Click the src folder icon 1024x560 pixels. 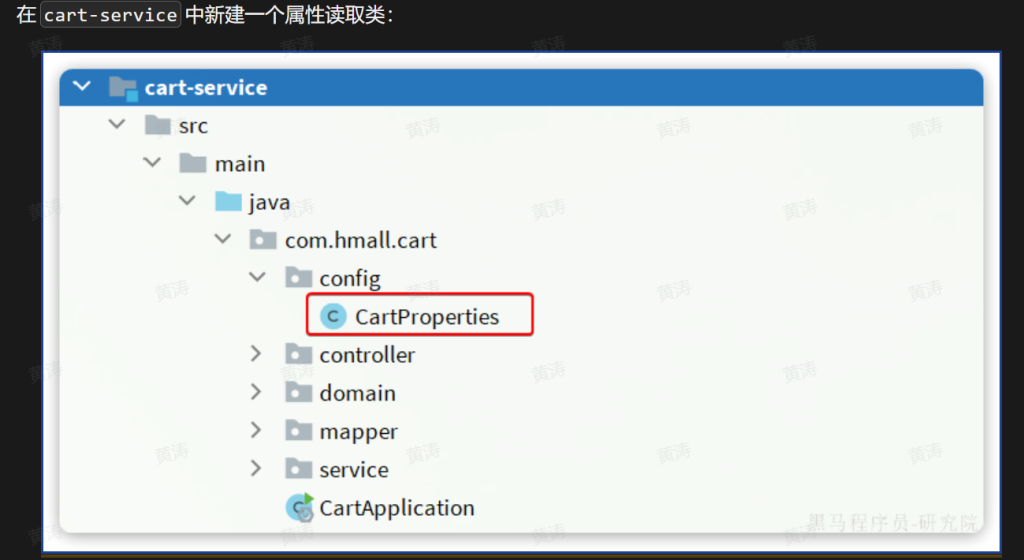[x=159, y=125]
